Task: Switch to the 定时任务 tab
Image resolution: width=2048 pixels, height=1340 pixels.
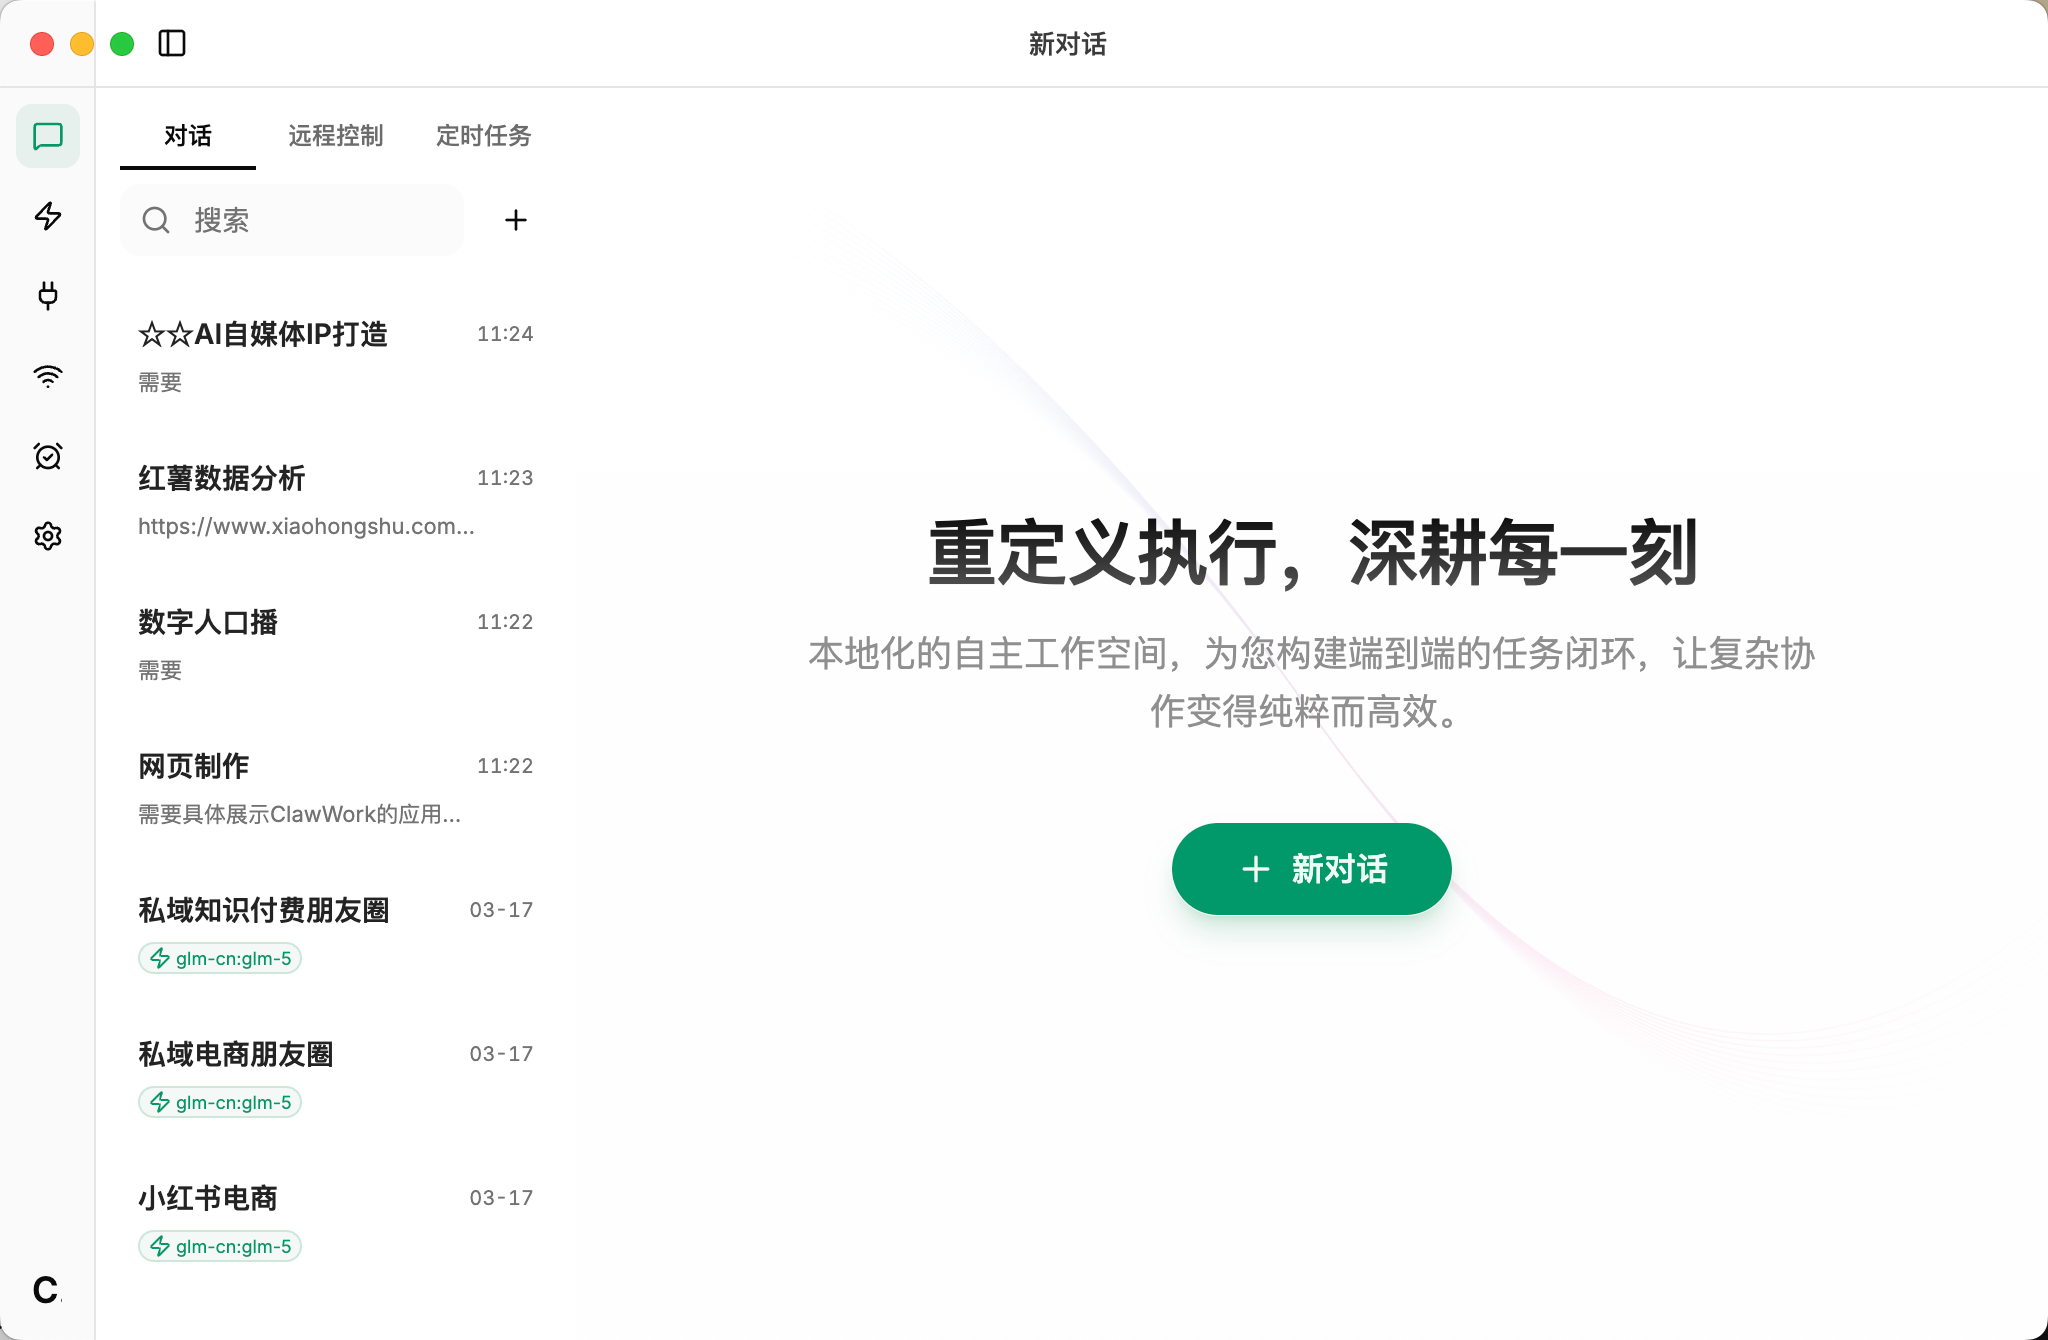Action: (x=483, y=136)
